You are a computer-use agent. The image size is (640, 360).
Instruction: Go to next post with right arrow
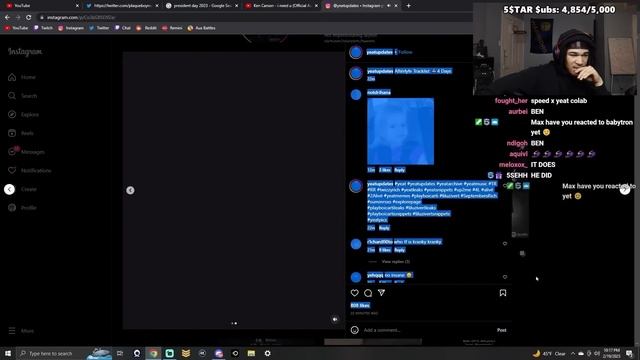(625, 189)
